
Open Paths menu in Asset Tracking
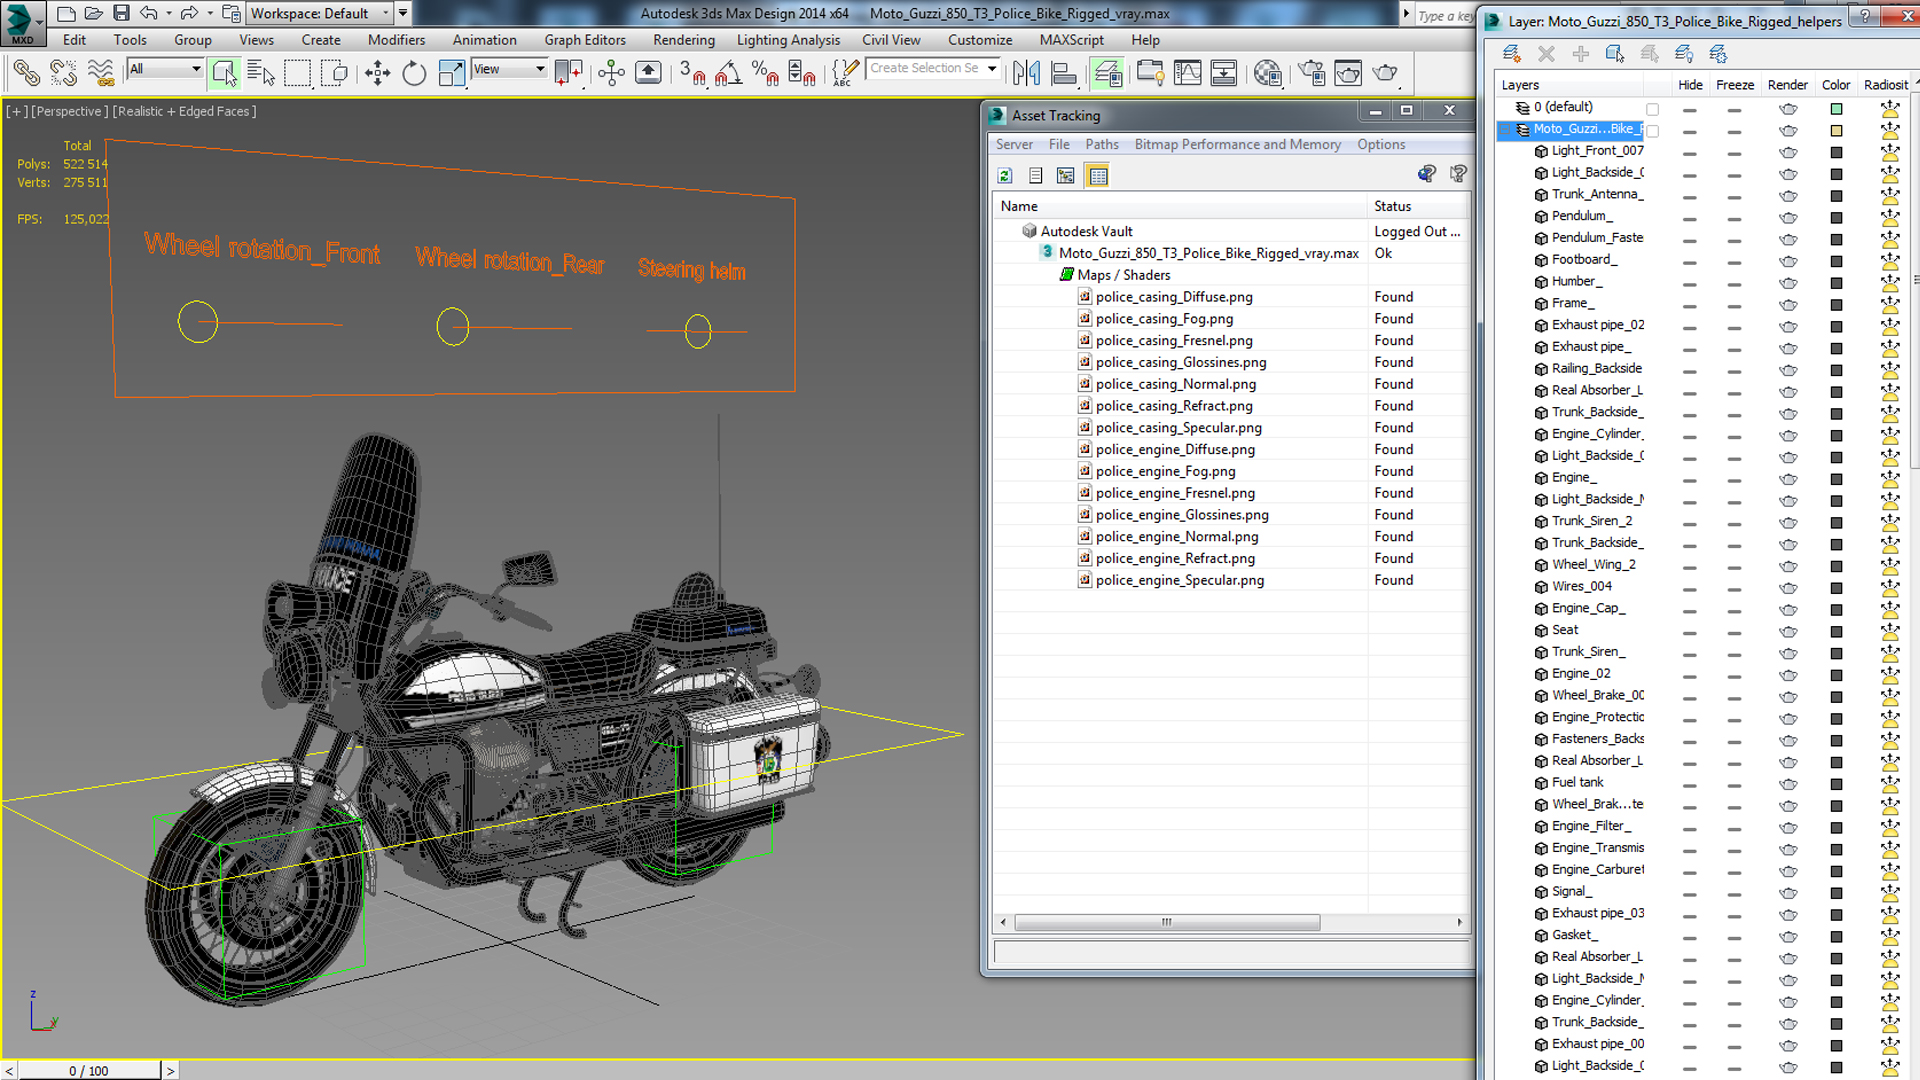[1102, 144]
